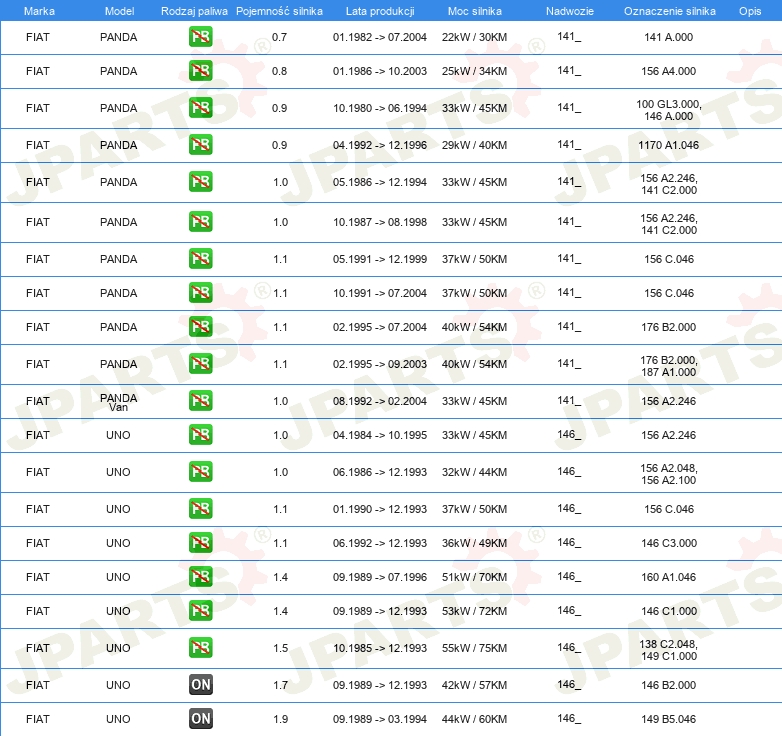Viewport: 782px width, 736px height.
Task: Click engine power 22kW / 30KM
Action: [474, 37]
